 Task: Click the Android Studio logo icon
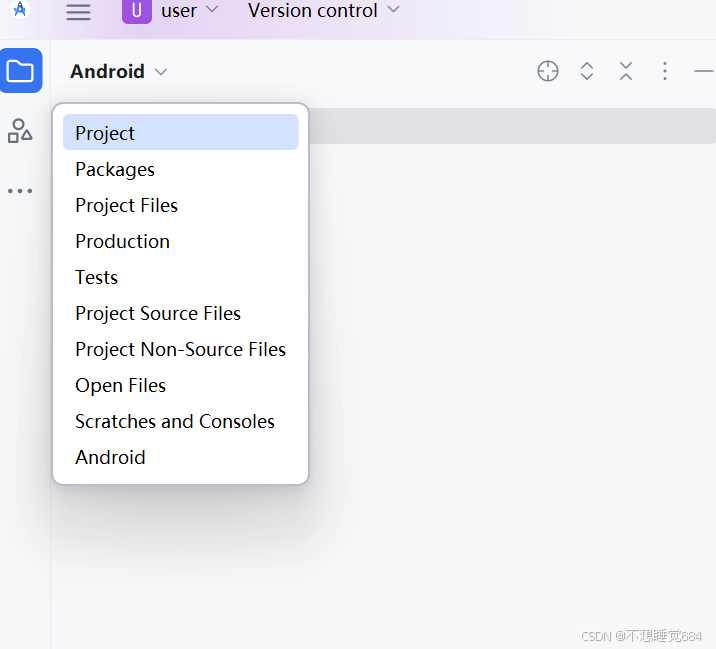point(20,9)
